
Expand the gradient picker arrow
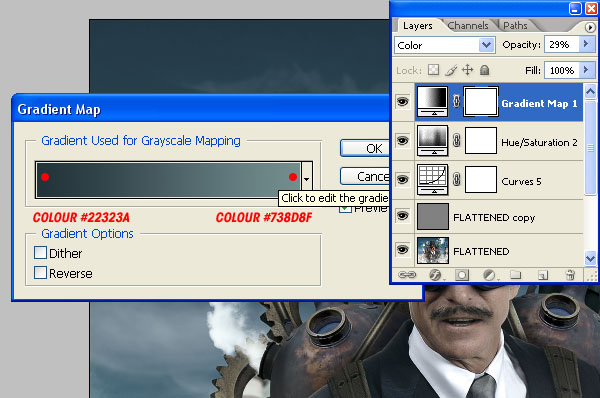[307, 179]
